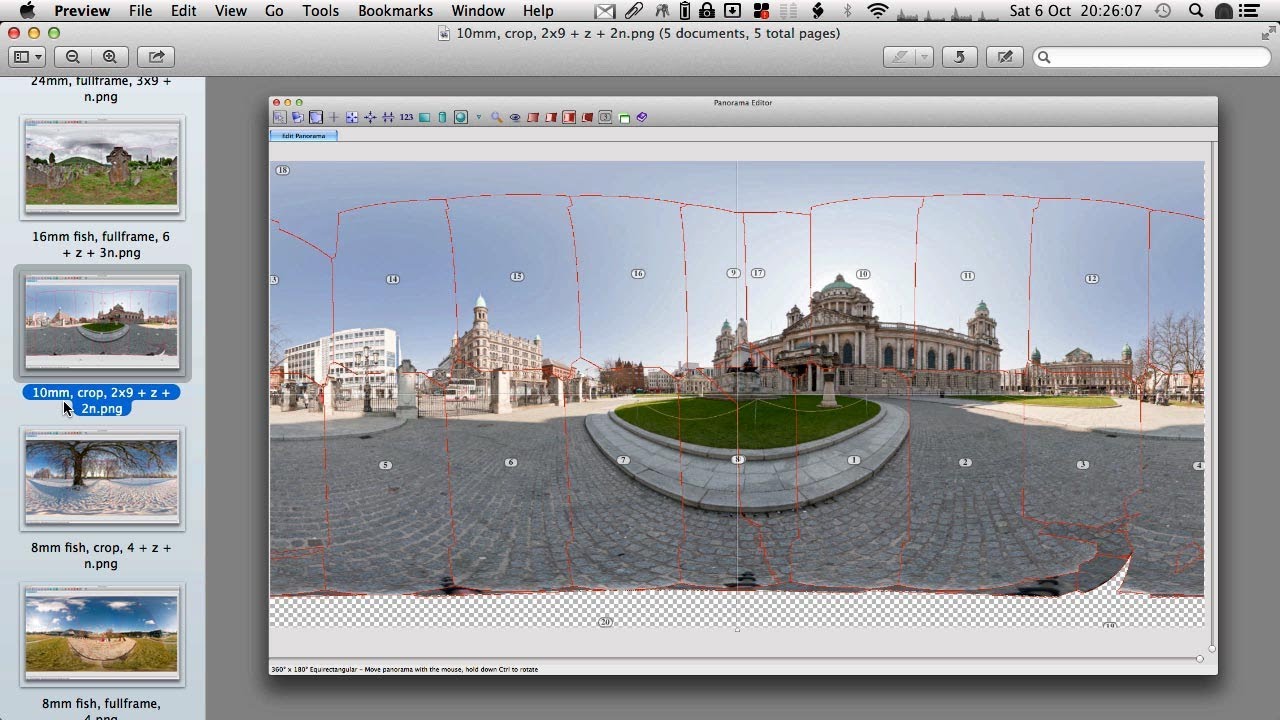Click the Set Center Point crosshair icon
Image resolution: width=1280 pixels, height=720 pixels.
pos(334,117)
